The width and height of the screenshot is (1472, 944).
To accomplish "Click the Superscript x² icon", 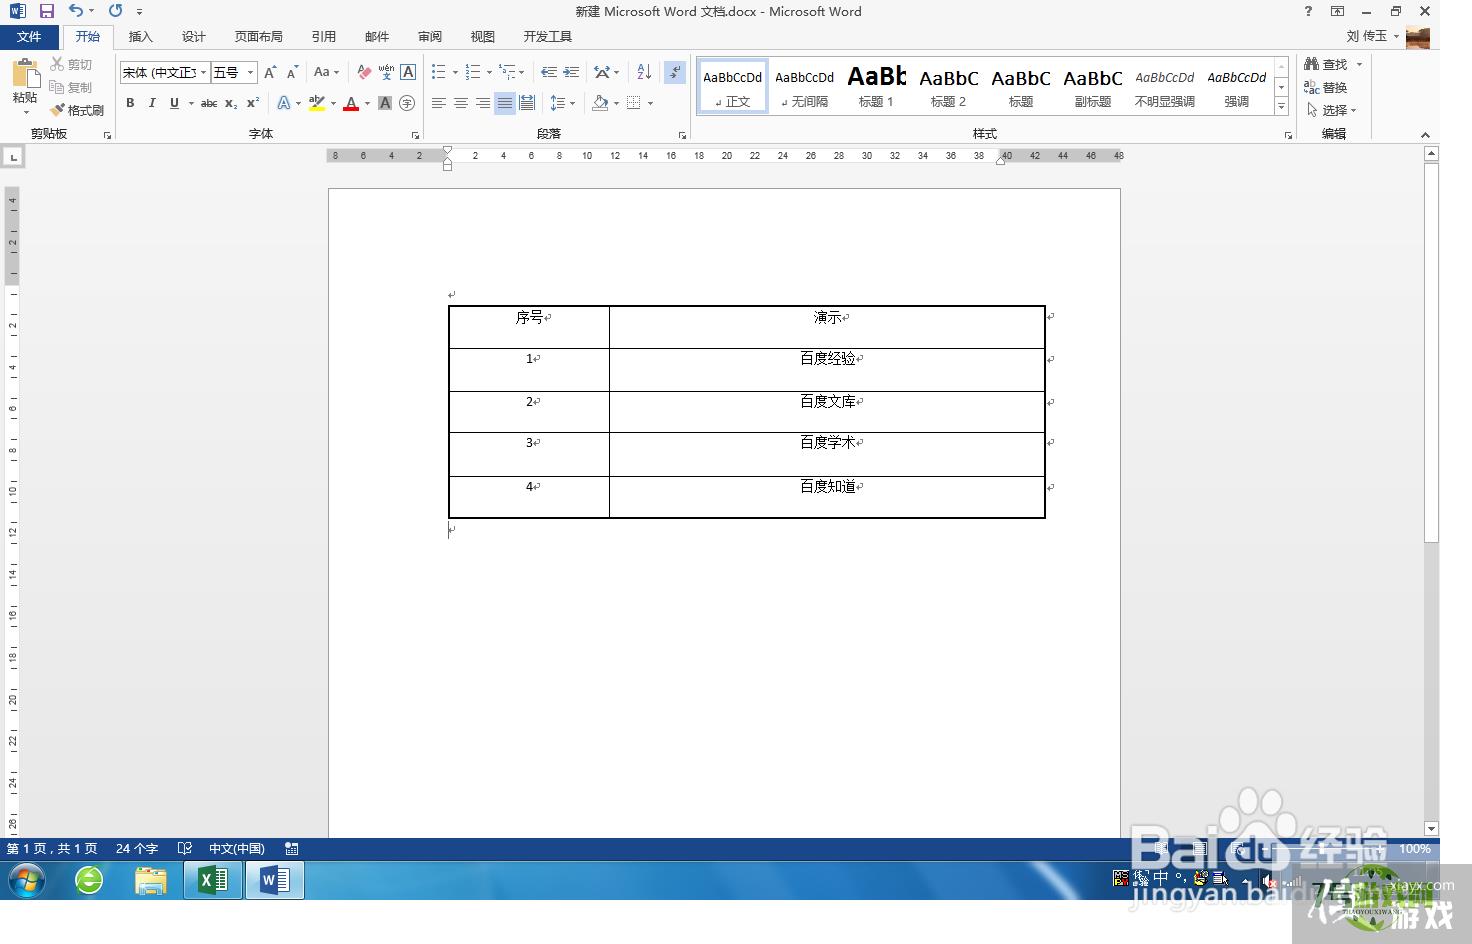I will (x=253, y=103).
